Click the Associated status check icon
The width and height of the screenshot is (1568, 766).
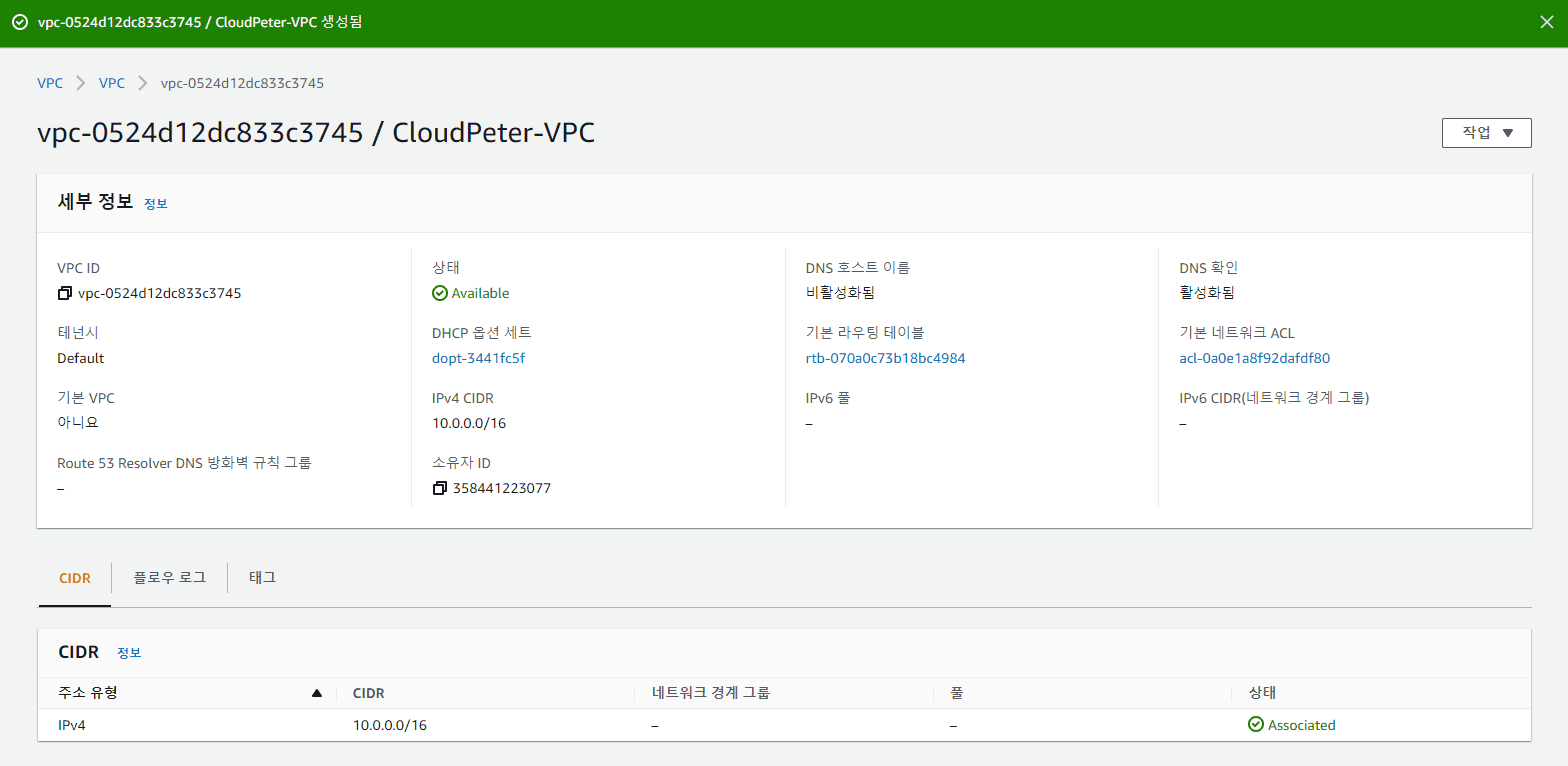coord(1256,725)
